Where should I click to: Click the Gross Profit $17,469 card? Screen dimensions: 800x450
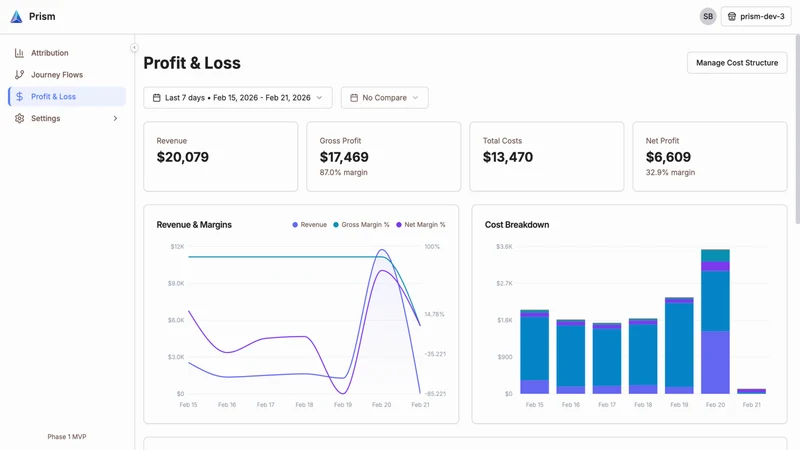(x=384, y=157)
